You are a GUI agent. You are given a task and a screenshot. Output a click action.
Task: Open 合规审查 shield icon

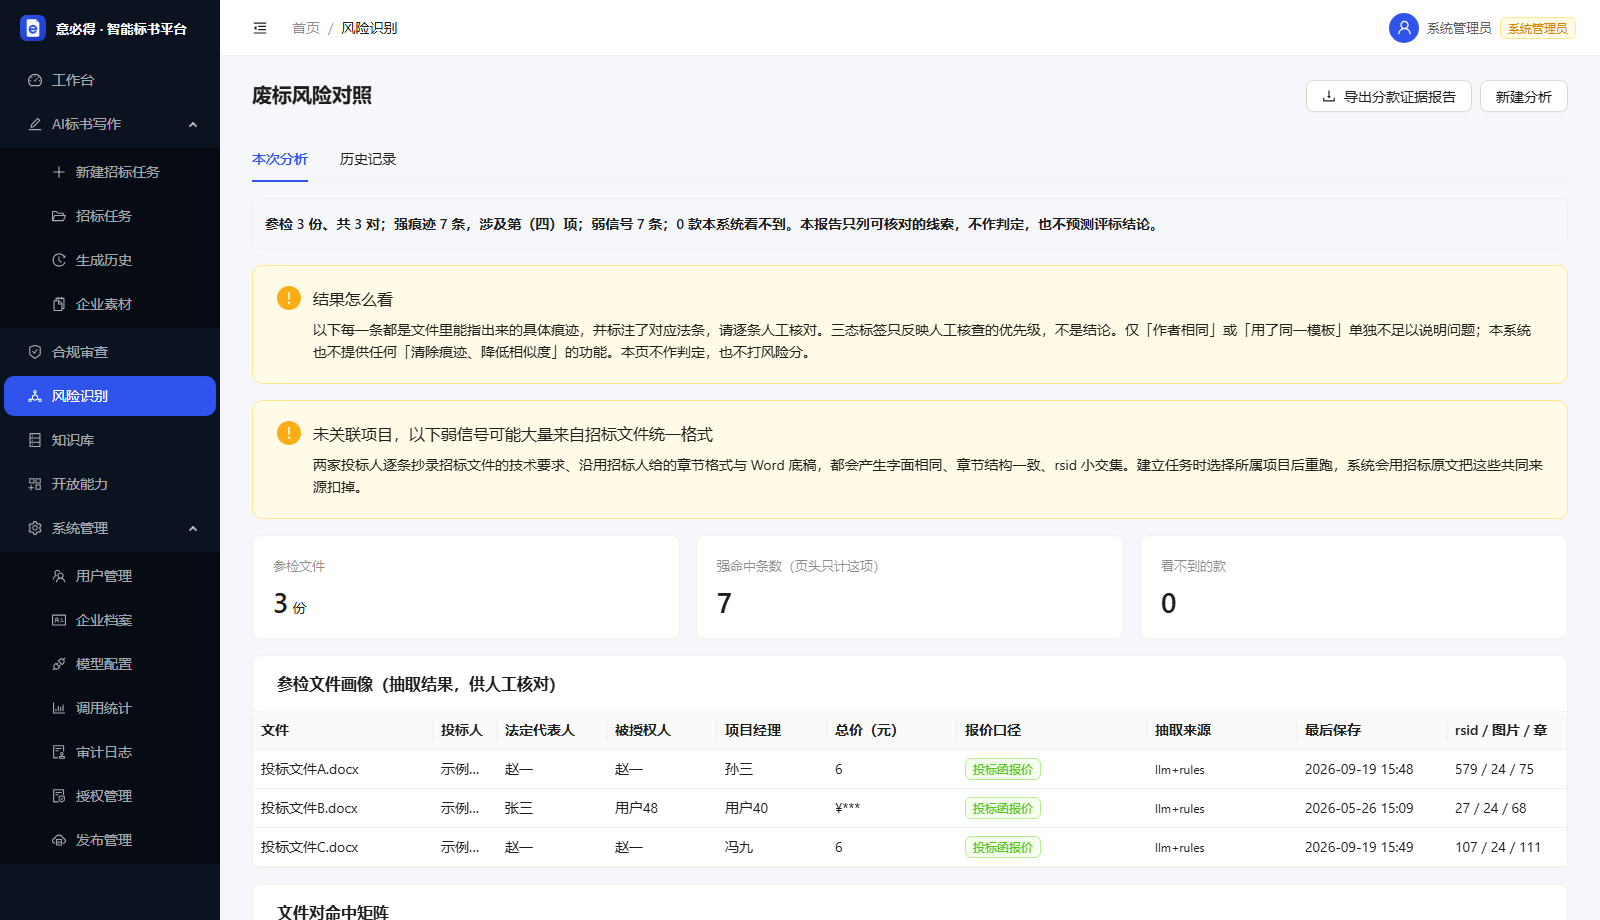[35, 352]
